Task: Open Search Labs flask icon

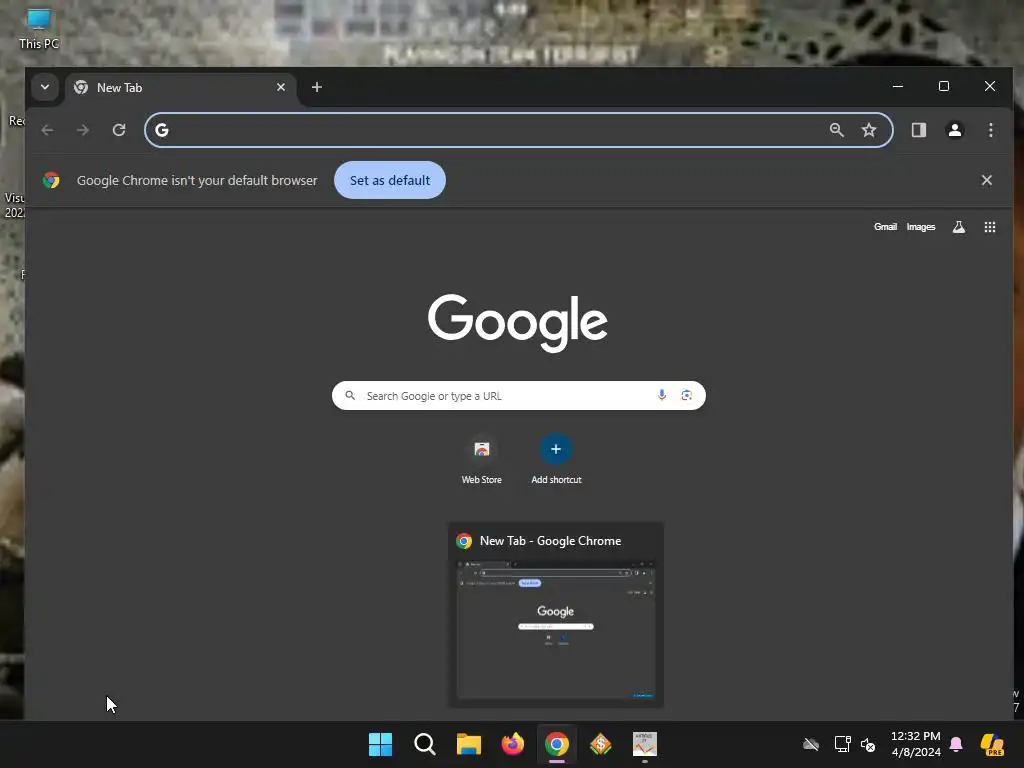Action: 959,227
